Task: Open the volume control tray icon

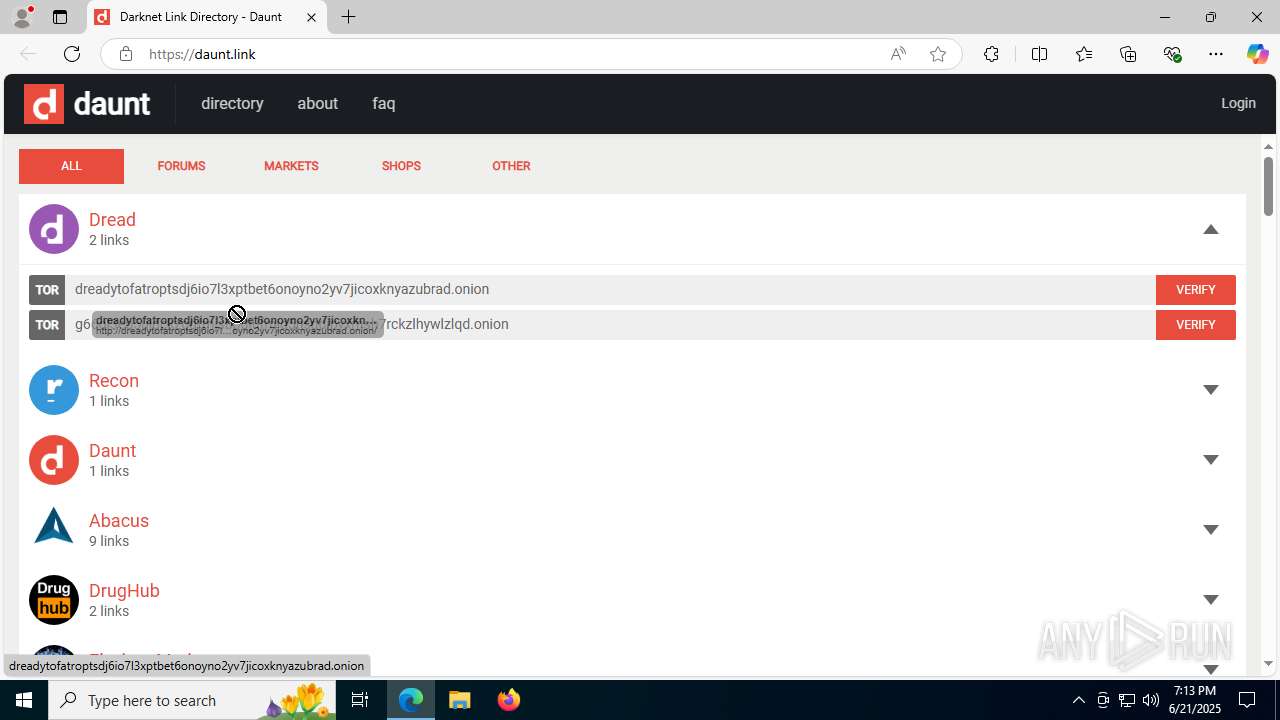Action: coord(1151,700)
